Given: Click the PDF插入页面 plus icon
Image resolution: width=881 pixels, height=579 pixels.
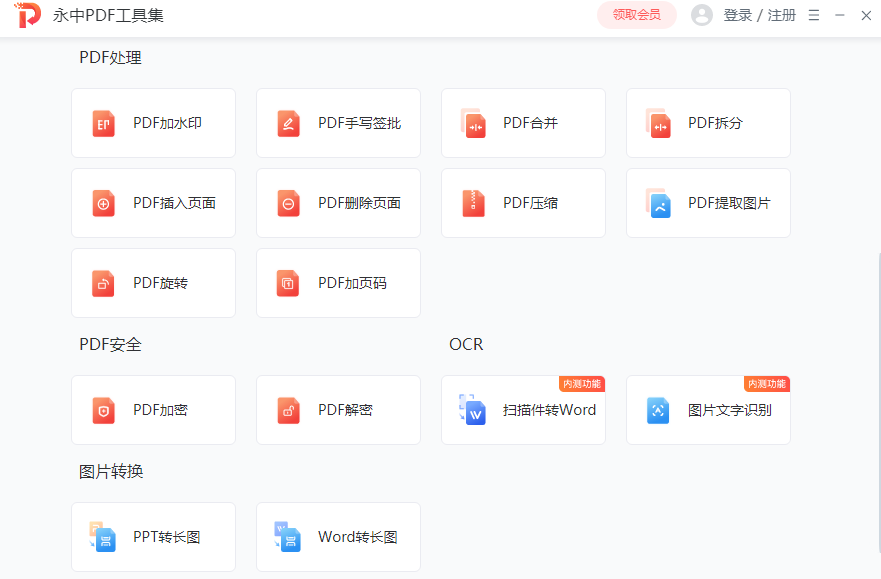Looking at the screenshot, I should tap(103, 203).
